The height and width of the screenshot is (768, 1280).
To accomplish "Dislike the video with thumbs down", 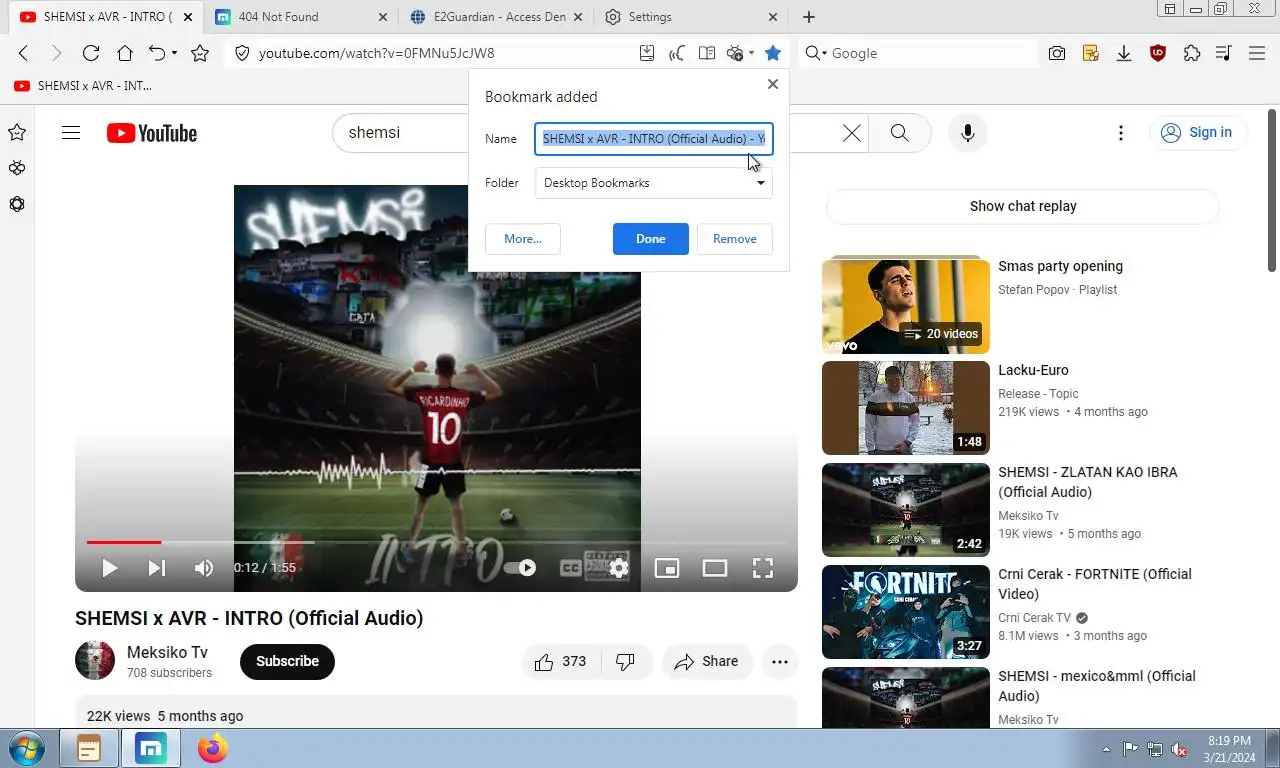I will 626,662.
